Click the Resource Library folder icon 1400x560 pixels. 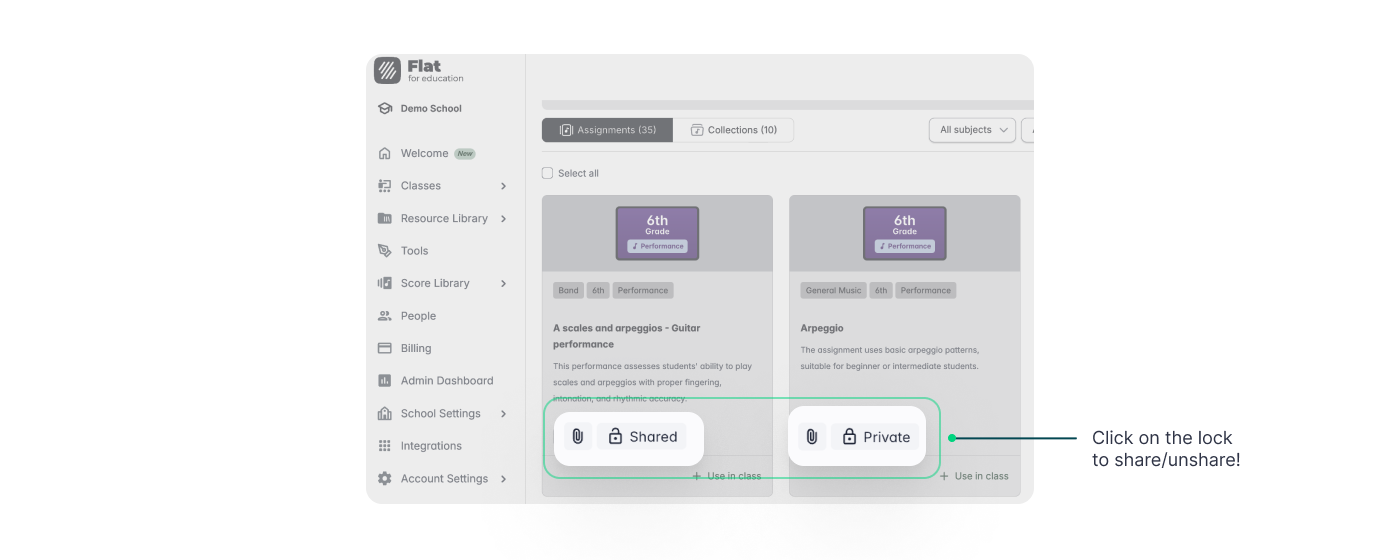pyautogui.click(x=385, y=219)
